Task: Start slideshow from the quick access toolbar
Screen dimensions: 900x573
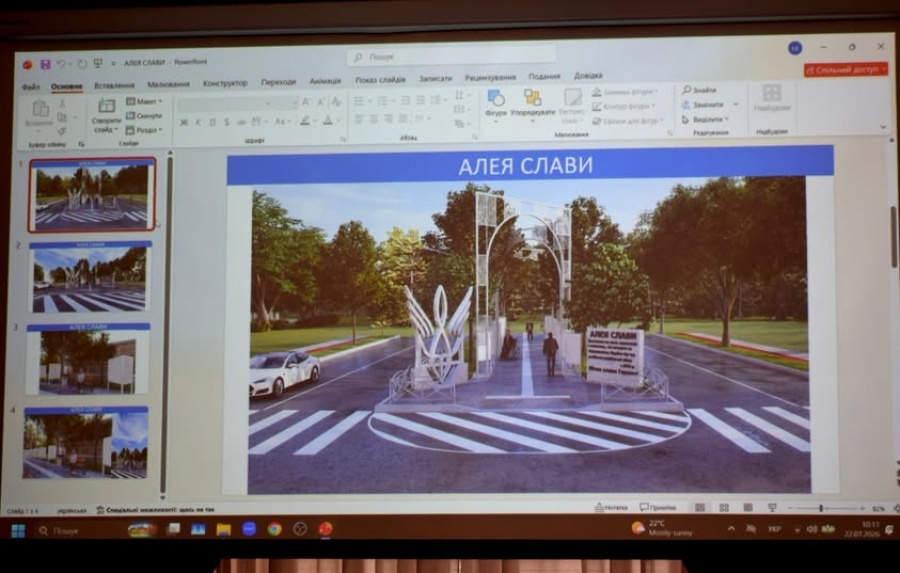Action: tap(98, 63)
